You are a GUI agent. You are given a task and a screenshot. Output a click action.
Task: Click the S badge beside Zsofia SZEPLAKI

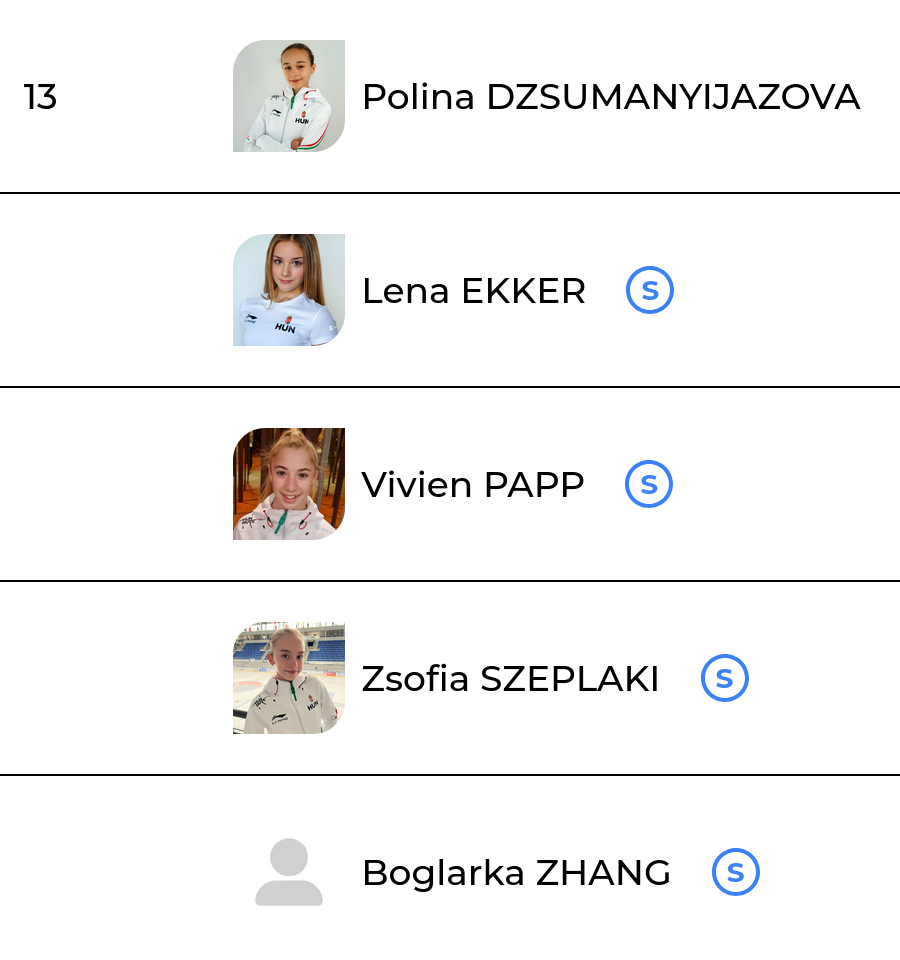coord(725,679)
